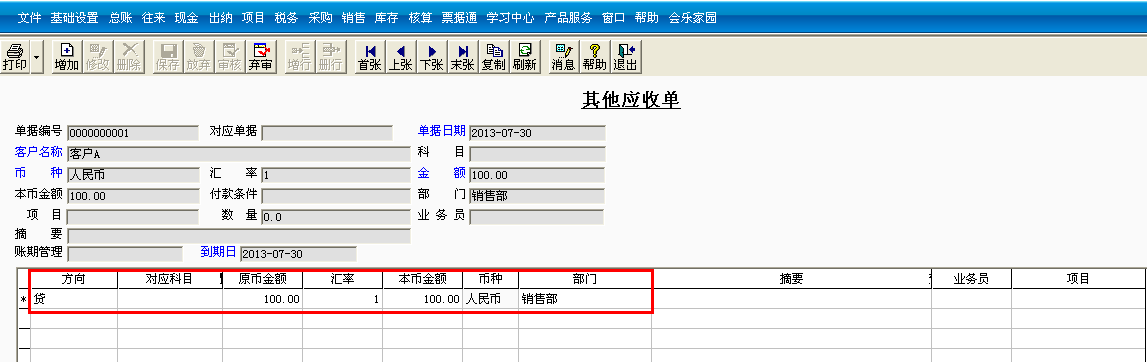Go to next record with 下张
1147x362 pixels.
(x=432, y=56)
